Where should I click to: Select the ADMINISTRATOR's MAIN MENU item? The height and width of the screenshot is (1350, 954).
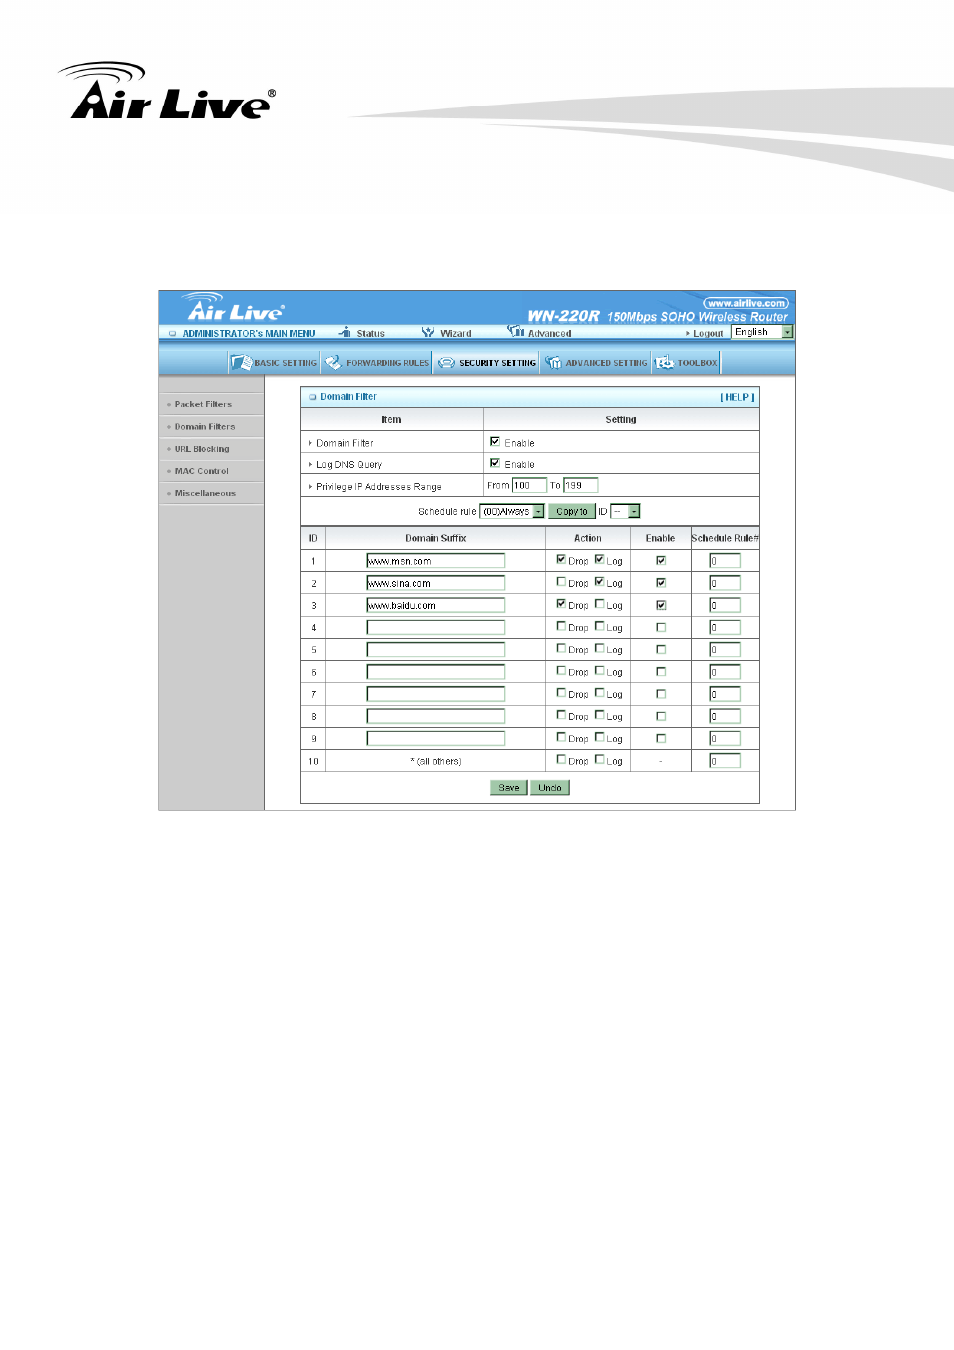point(248,334)
